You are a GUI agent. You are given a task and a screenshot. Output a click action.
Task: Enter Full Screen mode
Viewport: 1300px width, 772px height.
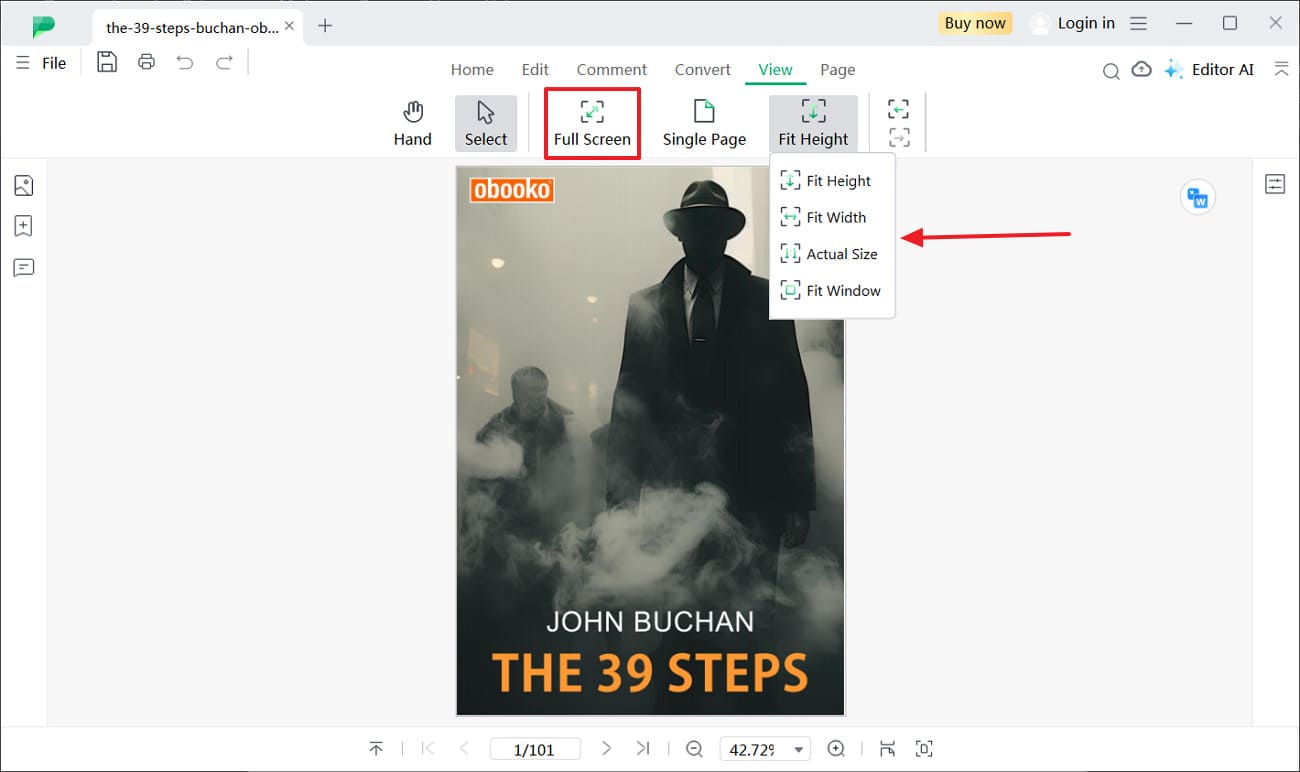(x=592, y=123)
